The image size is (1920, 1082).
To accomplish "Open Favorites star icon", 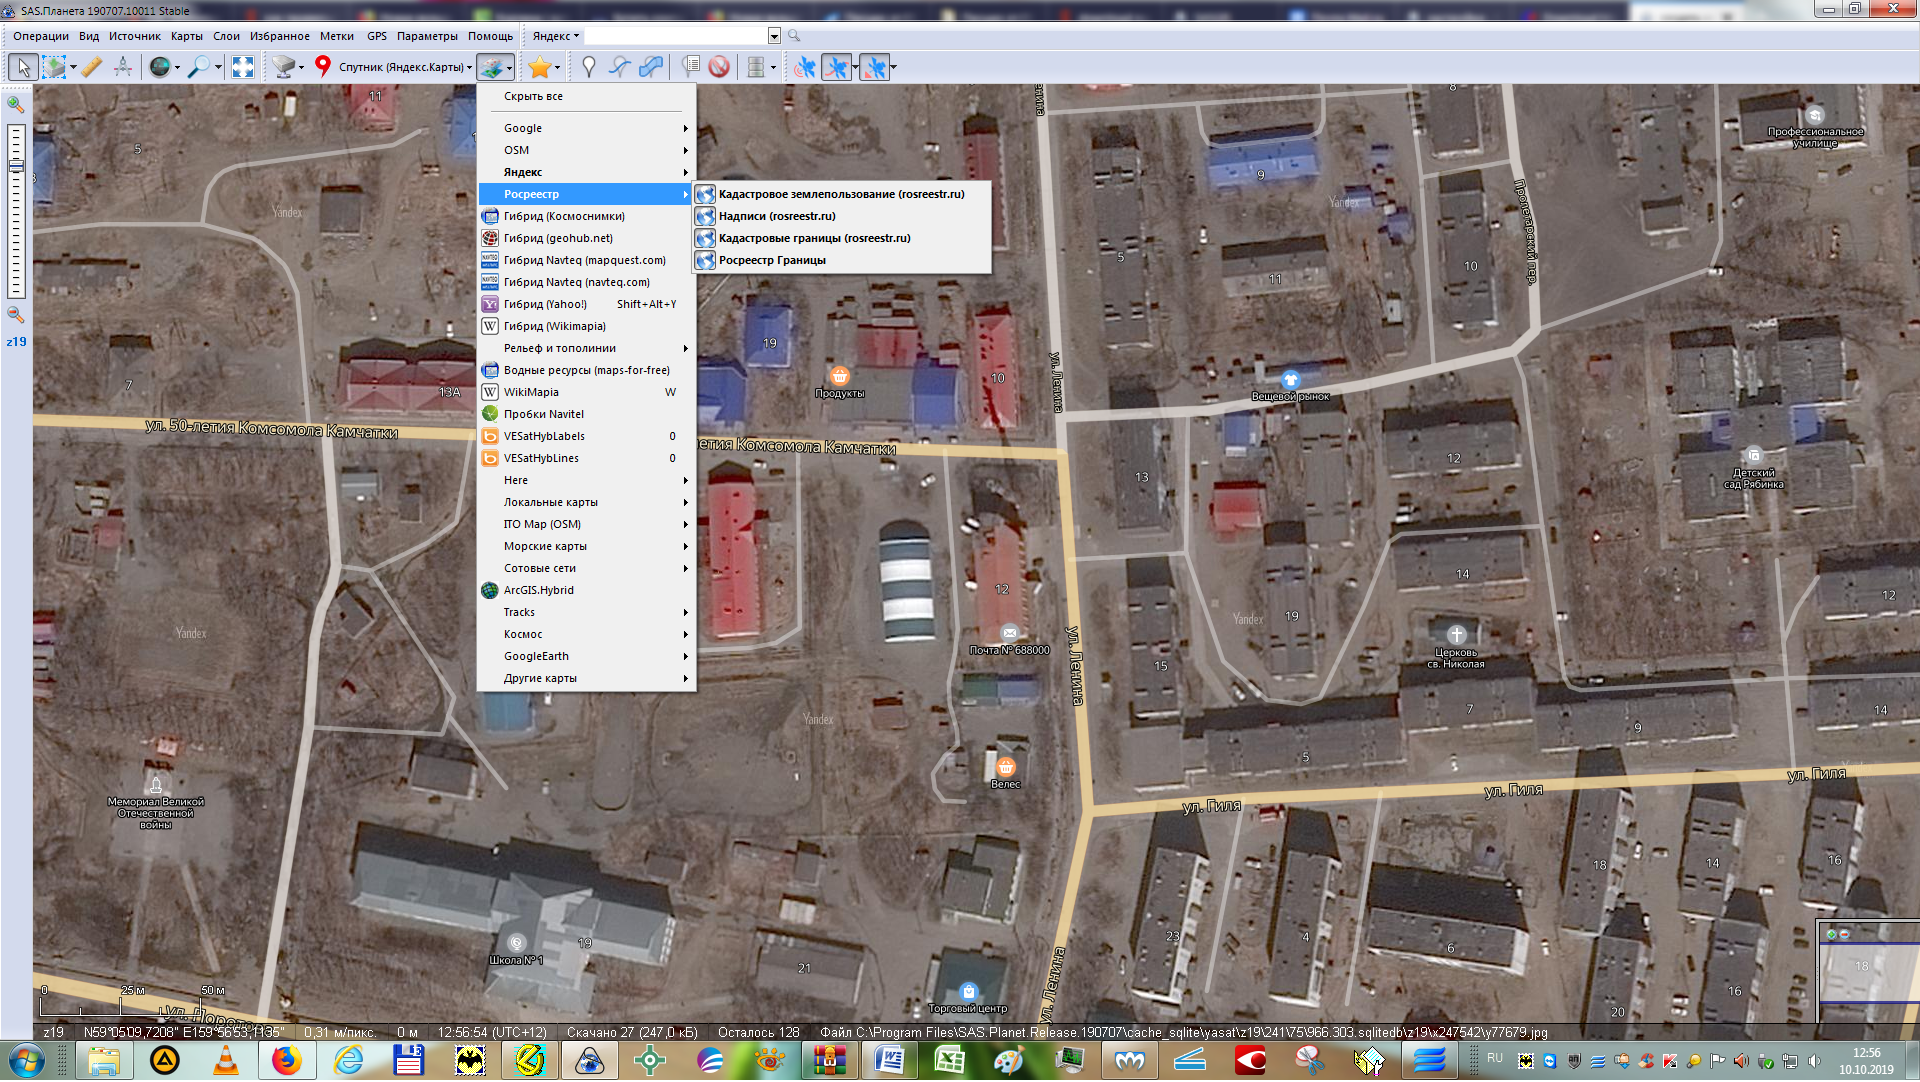I will point(539,67).
